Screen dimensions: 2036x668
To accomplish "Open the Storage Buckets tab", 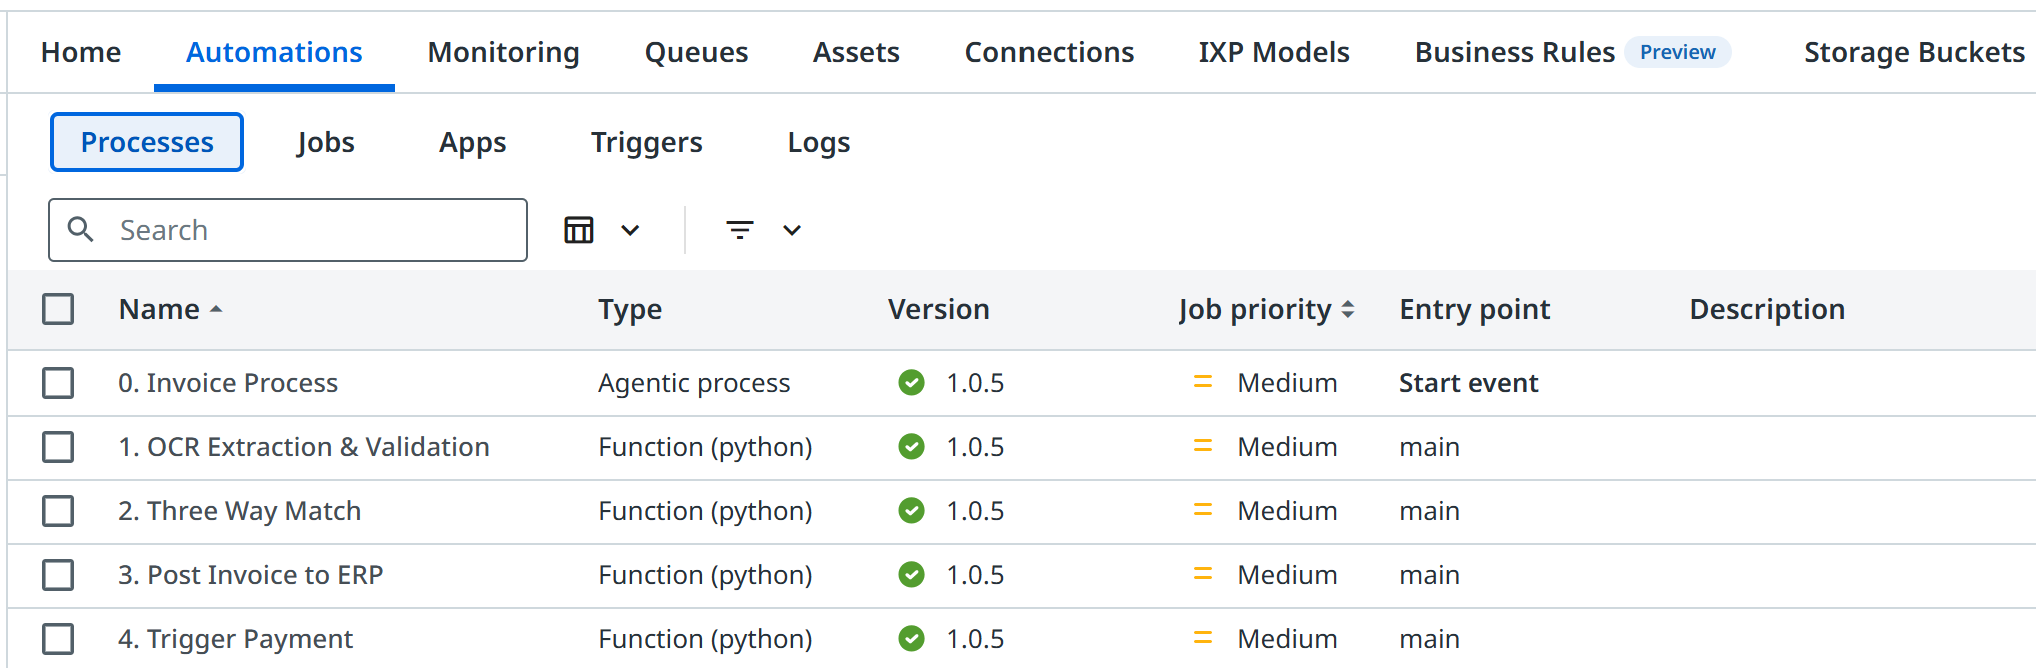I will pos(1914,52).
